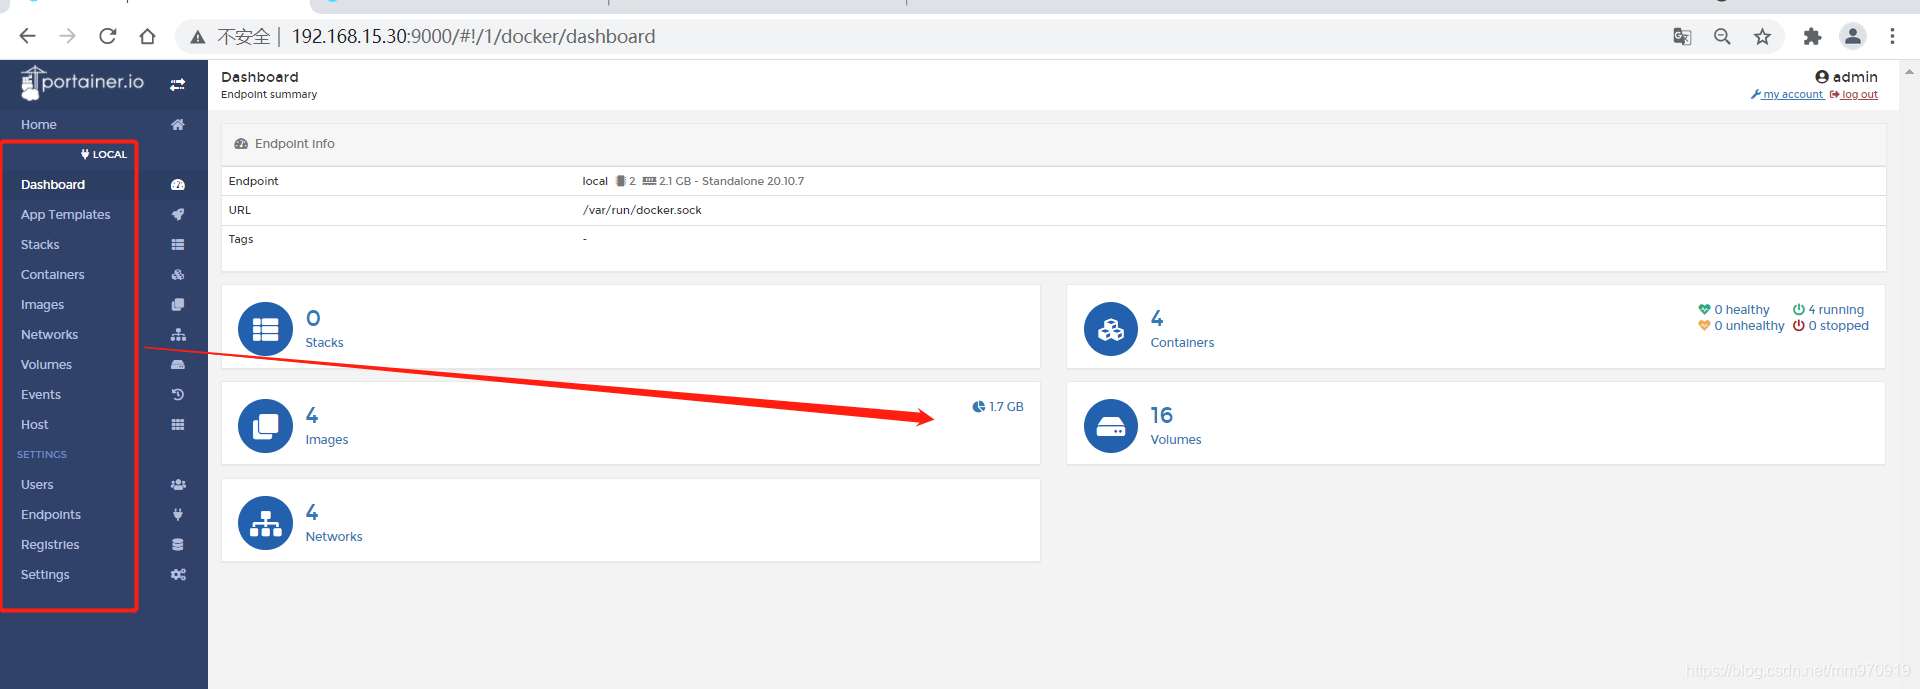Screen dimensions: 1920x689
Task: Click the browser address bar URL
Action: point(473,37)
